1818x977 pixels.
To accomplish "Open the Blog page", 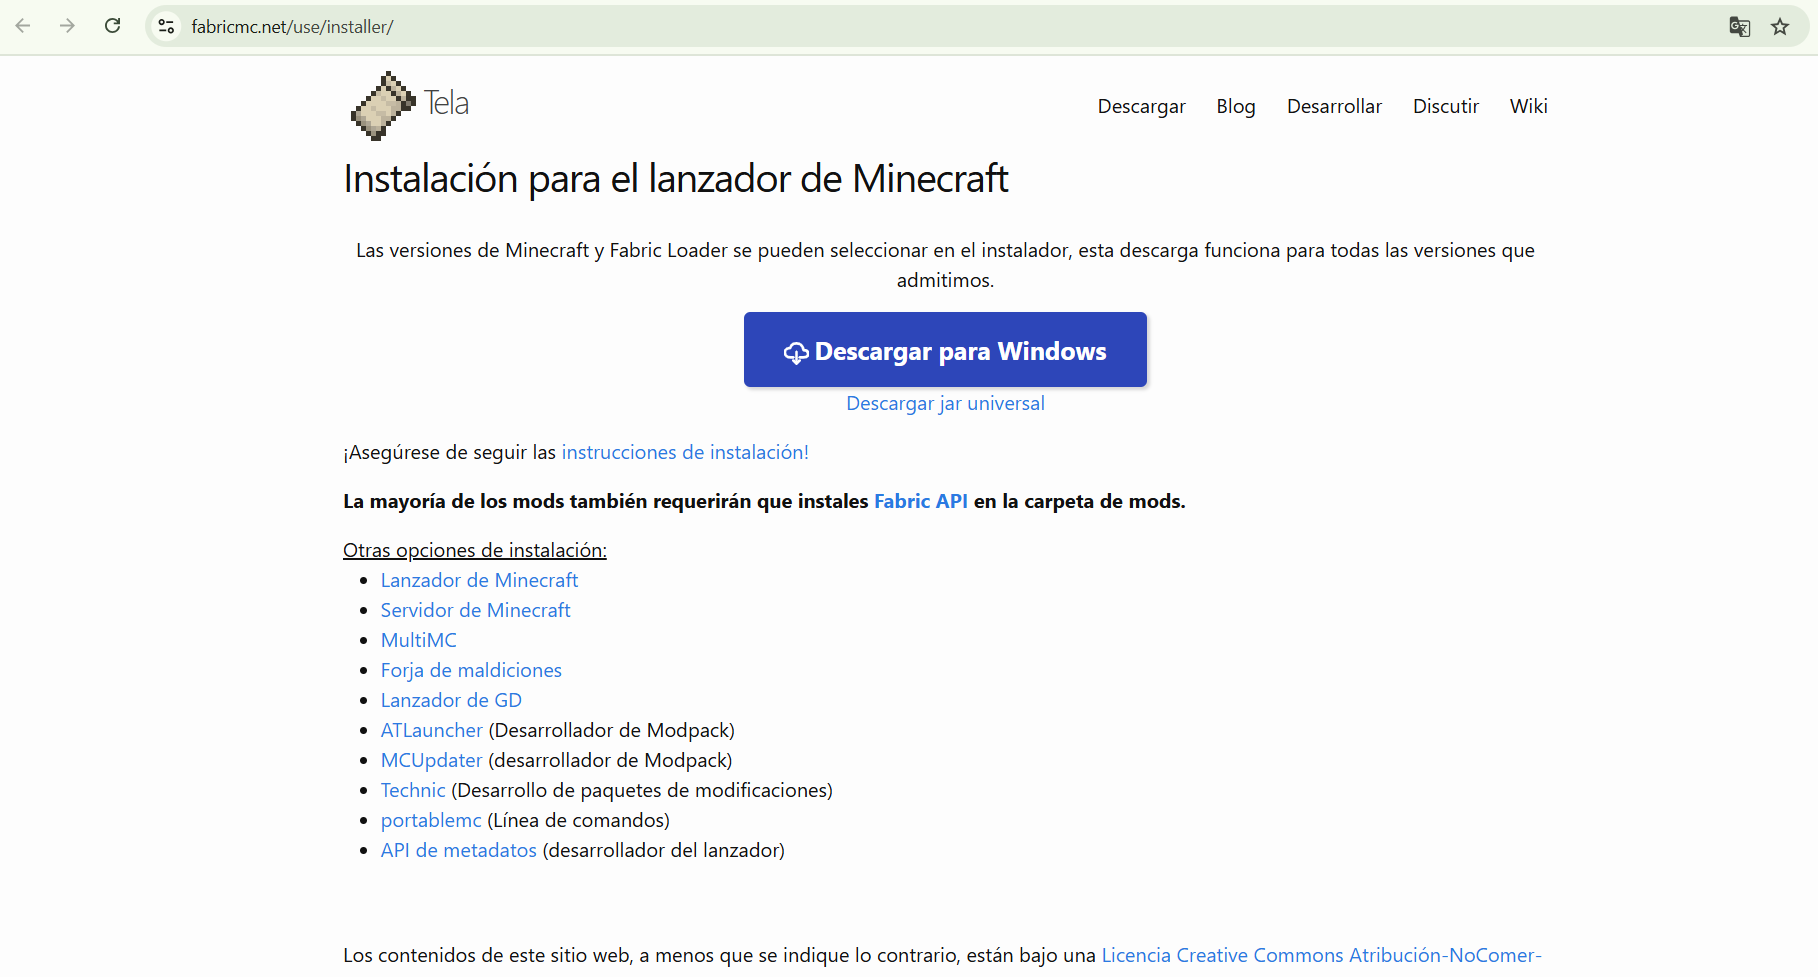I will click(x=1236, y=106).
